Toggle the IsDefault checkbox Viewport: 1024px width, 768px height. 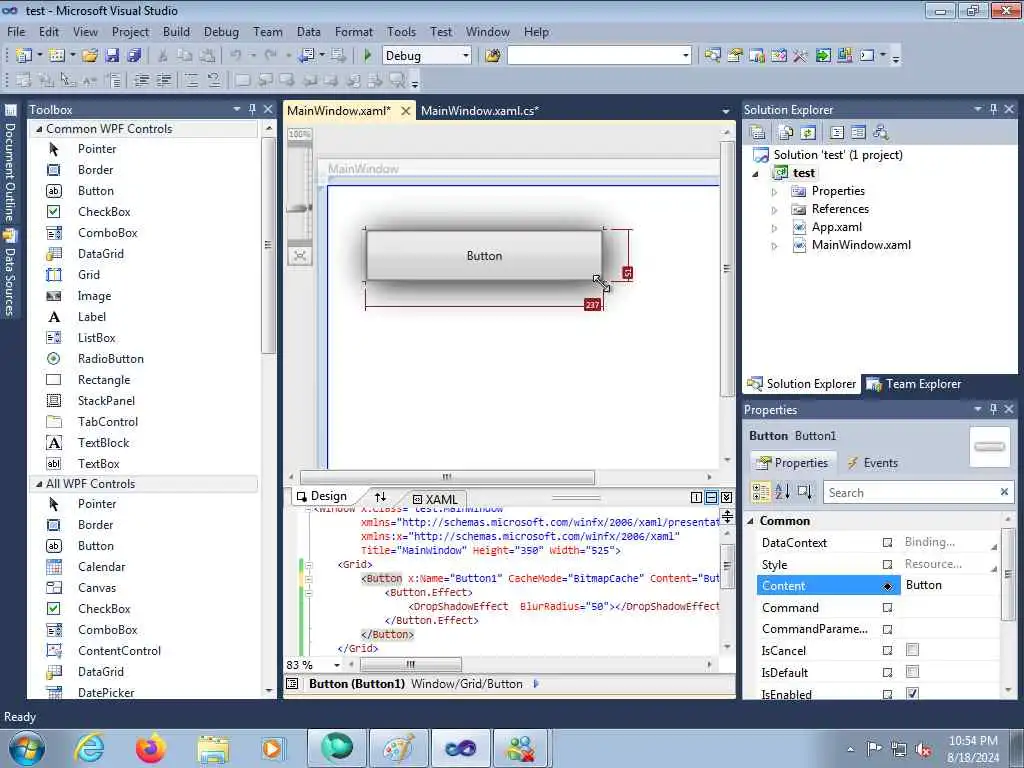click(x=912, y=671)
